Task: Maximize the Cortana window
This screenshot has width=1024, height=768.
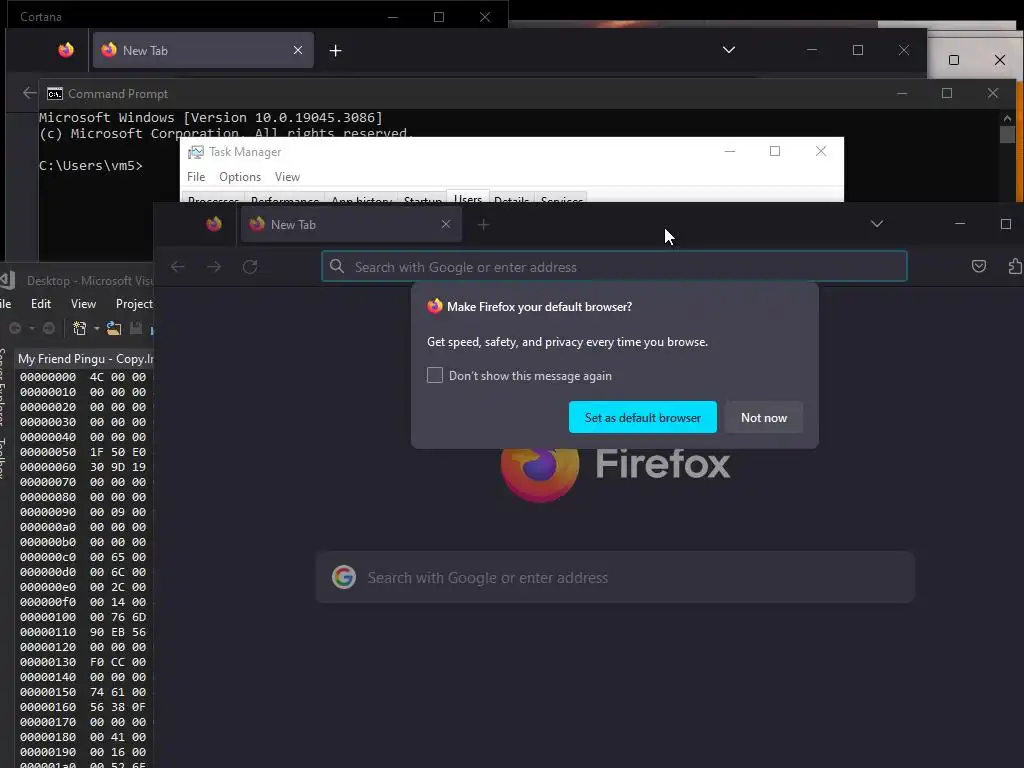Action: pyautogui.click(x=439, y=17)
